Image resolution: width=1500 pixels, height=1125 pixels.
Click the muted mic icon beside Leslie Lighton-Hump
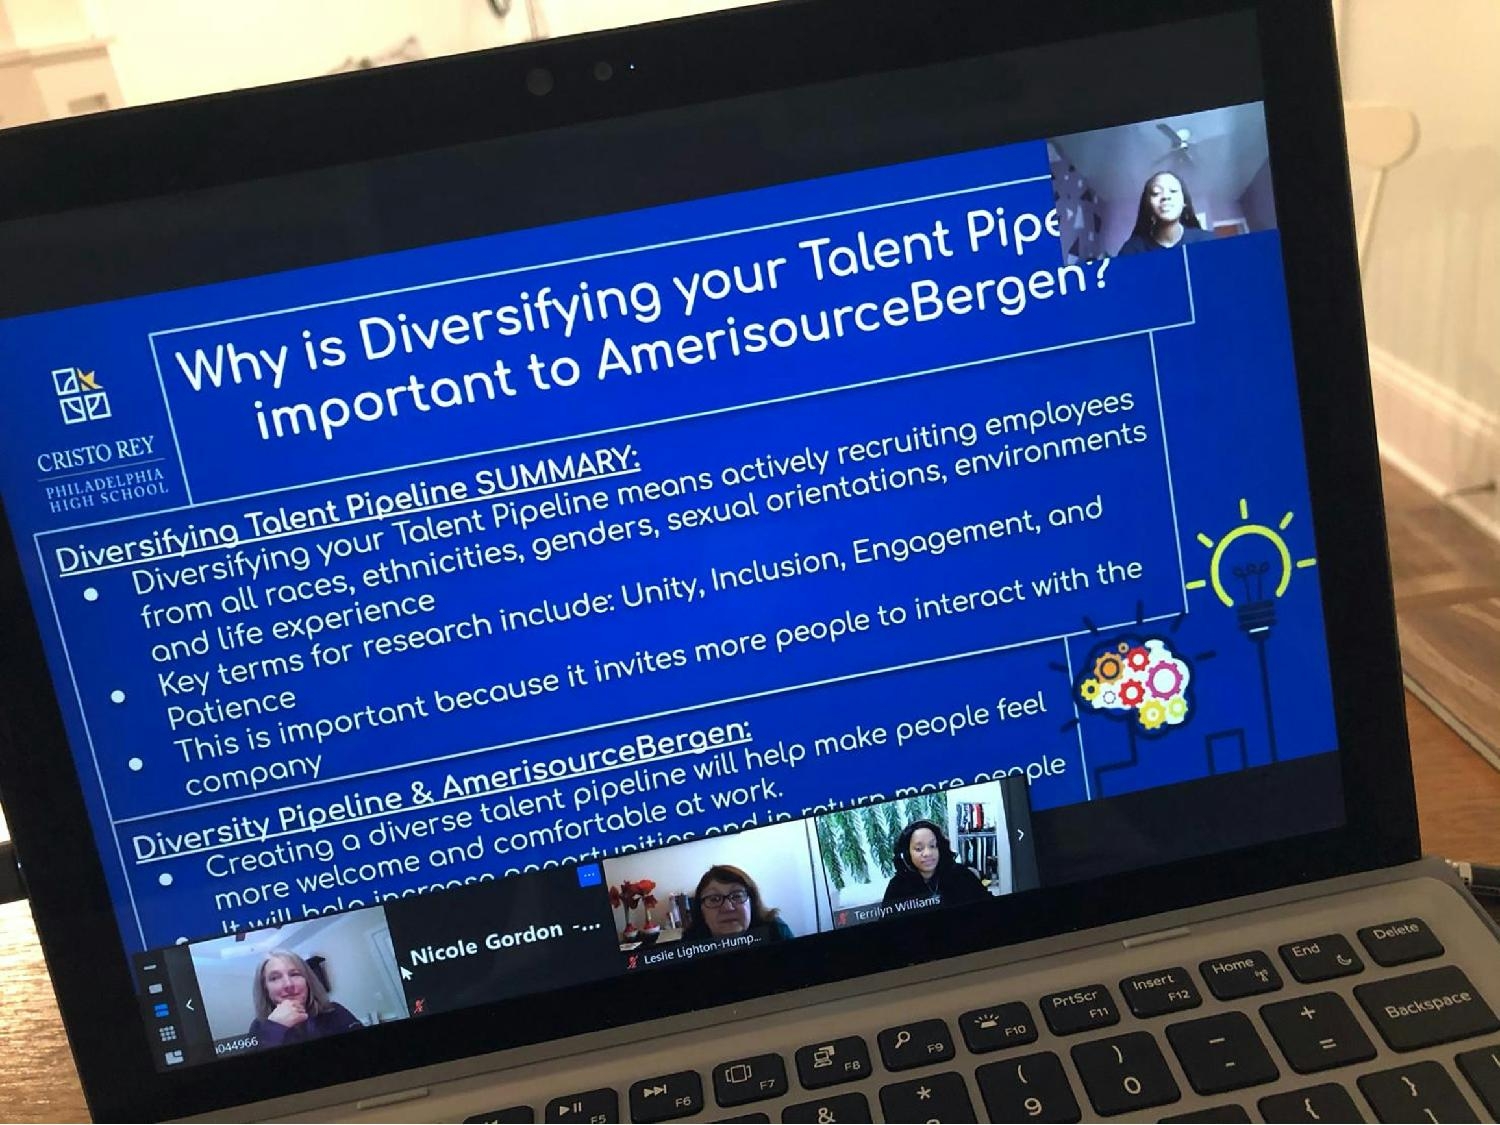632,960
